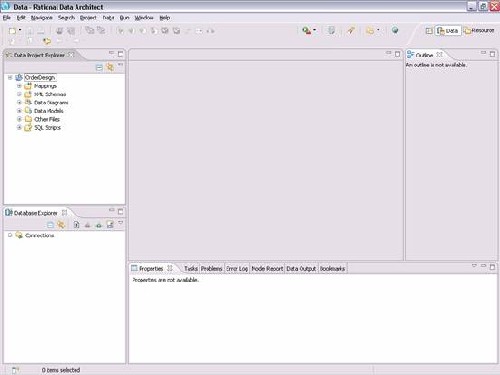Select the SQL Scripts folder icon
Viewport: 500px width, 375px height.
(x=28, y=127)
